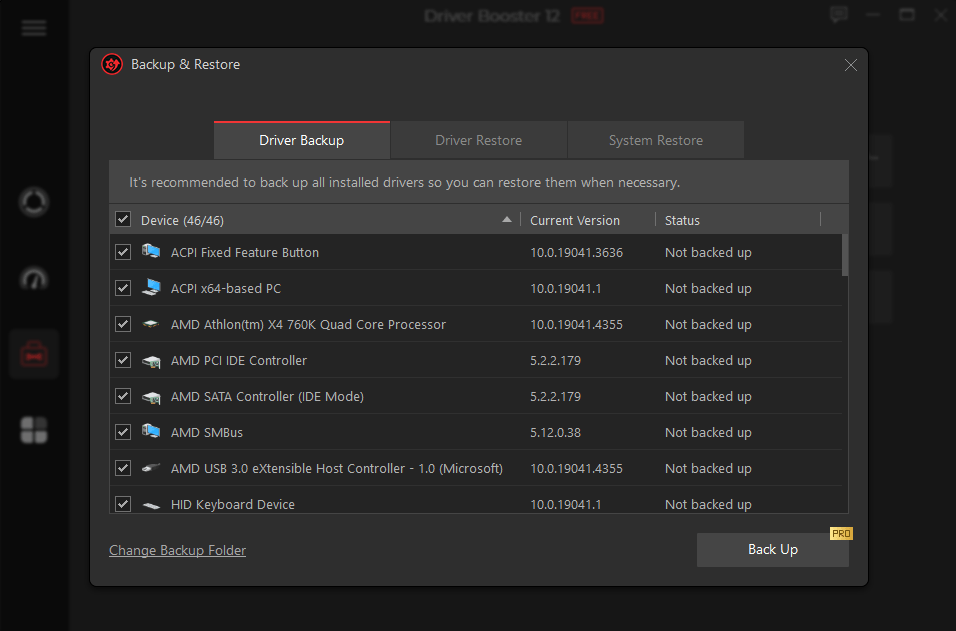Open the red Tools toolbox sidebar icon
Image resolution: width=956 pixels, height=631 pixels.
33,353
